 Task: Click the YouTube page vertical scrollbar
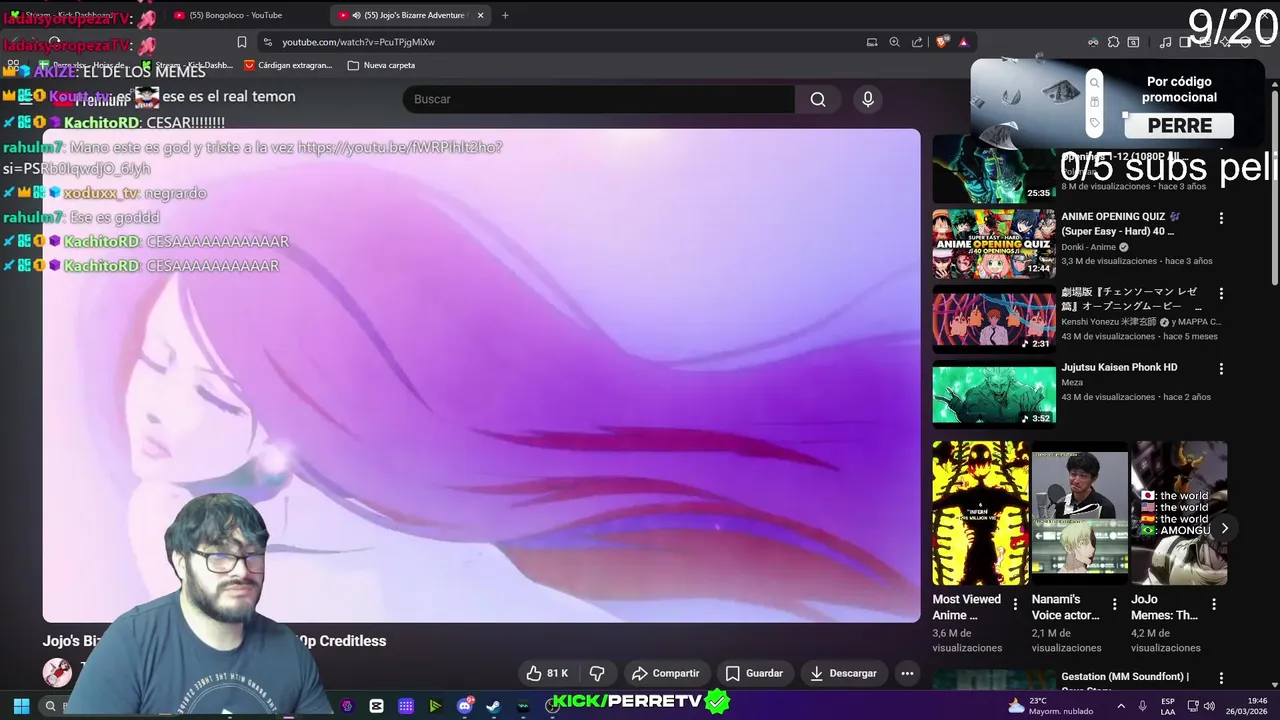point(1274,190)
